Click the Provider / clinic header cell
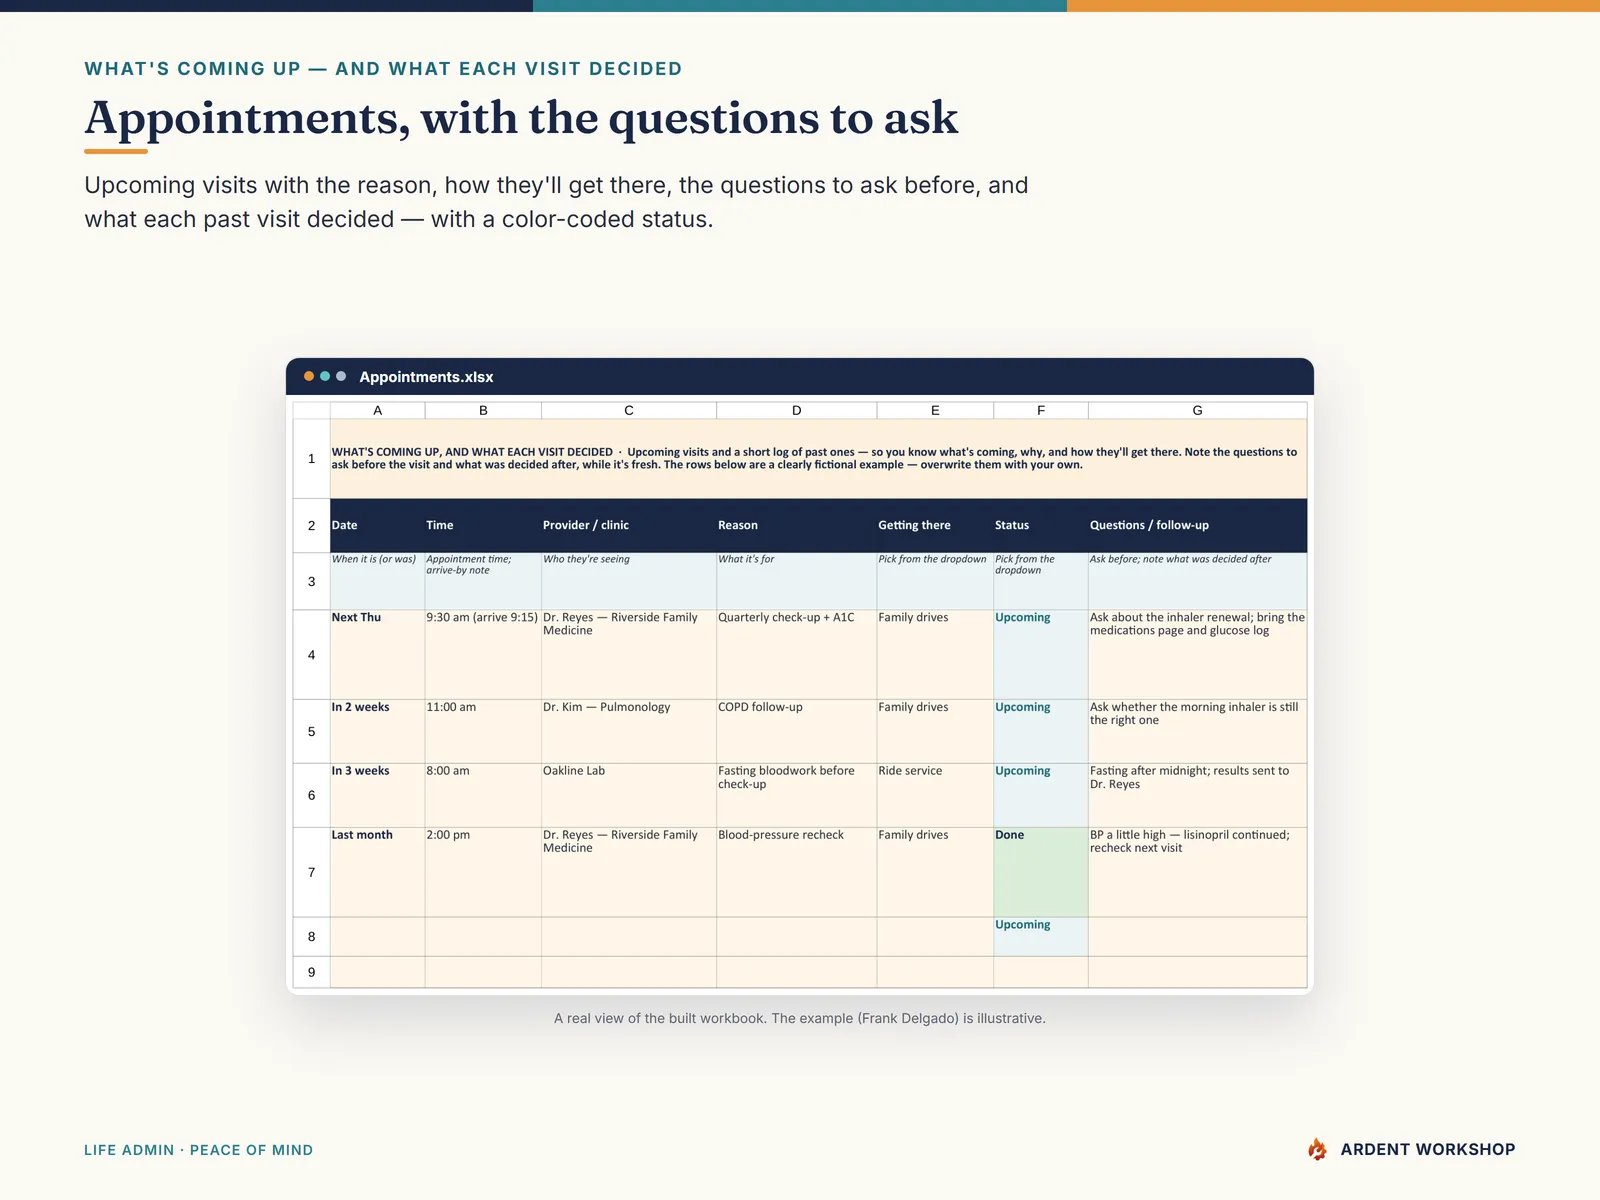Viewport: 1600px width, 1200px height. click(629, 525)
